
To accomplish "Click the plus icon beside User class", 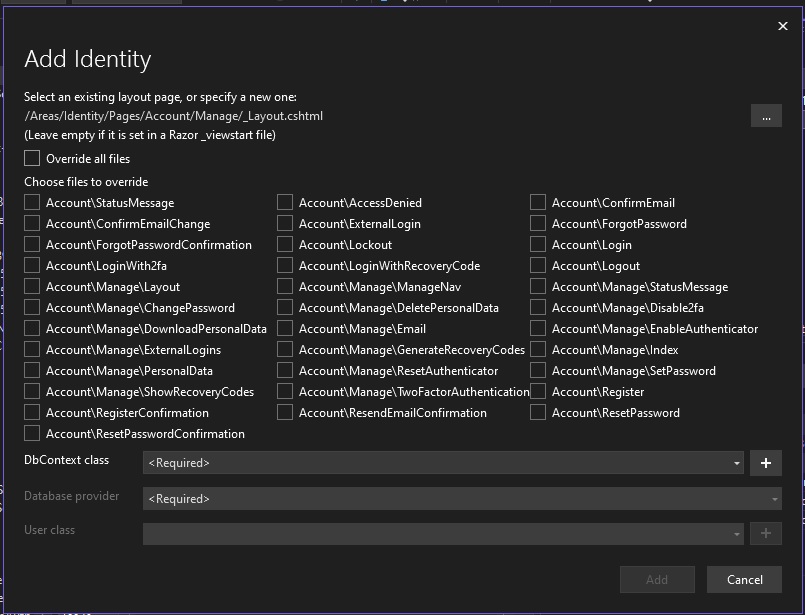I will click(765, 533).
